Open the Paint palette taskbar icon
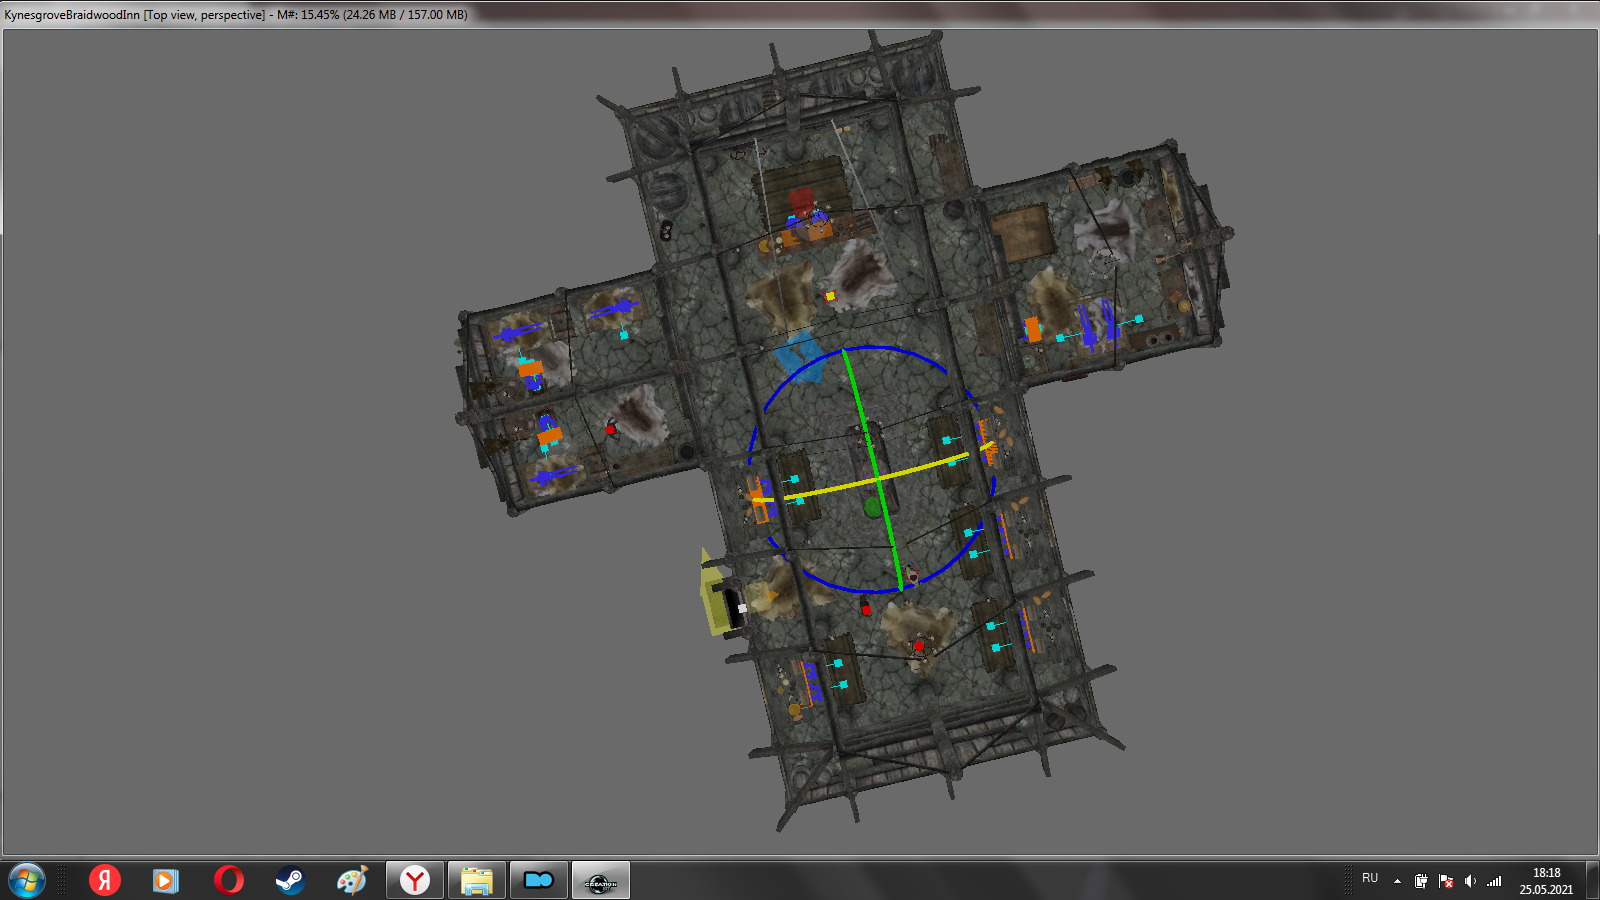The width and height of the screenshot is (1600, 900). (x=352, y=881)
